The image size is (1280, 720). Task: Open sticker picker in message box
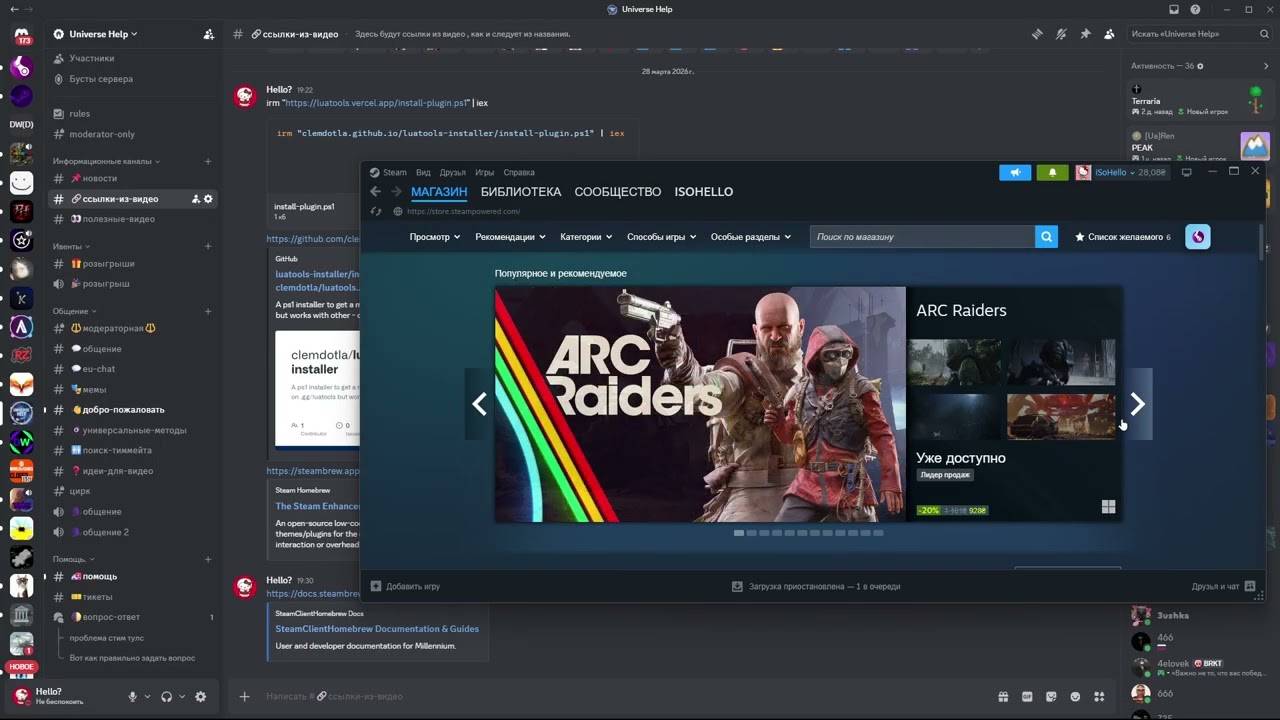click(x=1051, y=696)
